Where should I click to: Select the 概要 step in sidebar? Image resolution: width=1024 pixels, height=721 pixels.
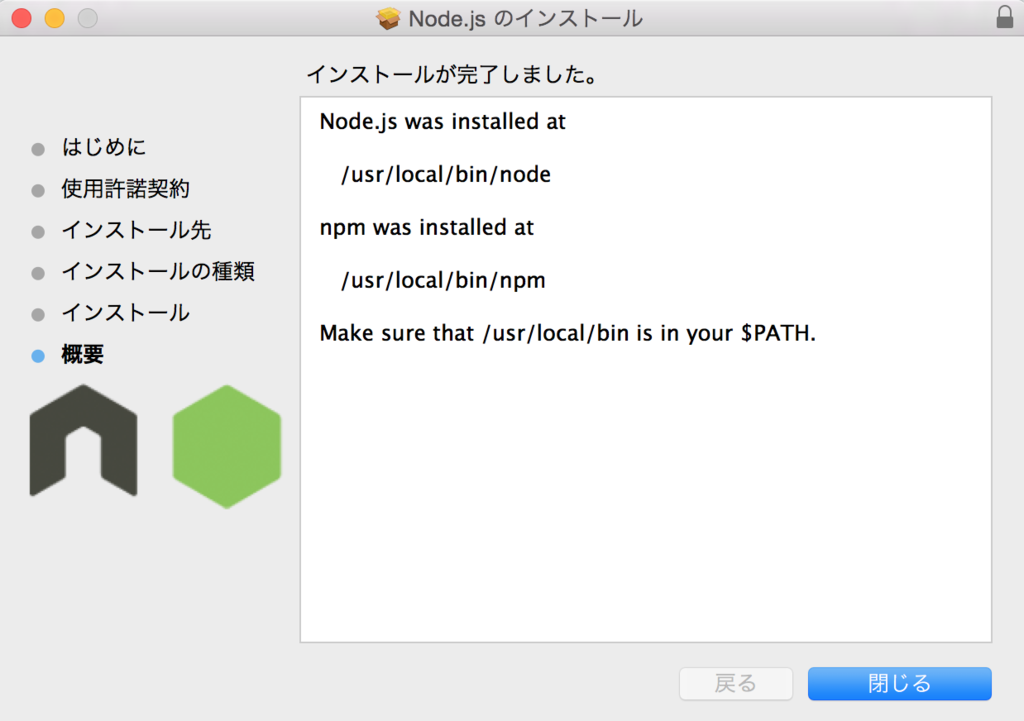coord(82,354)
